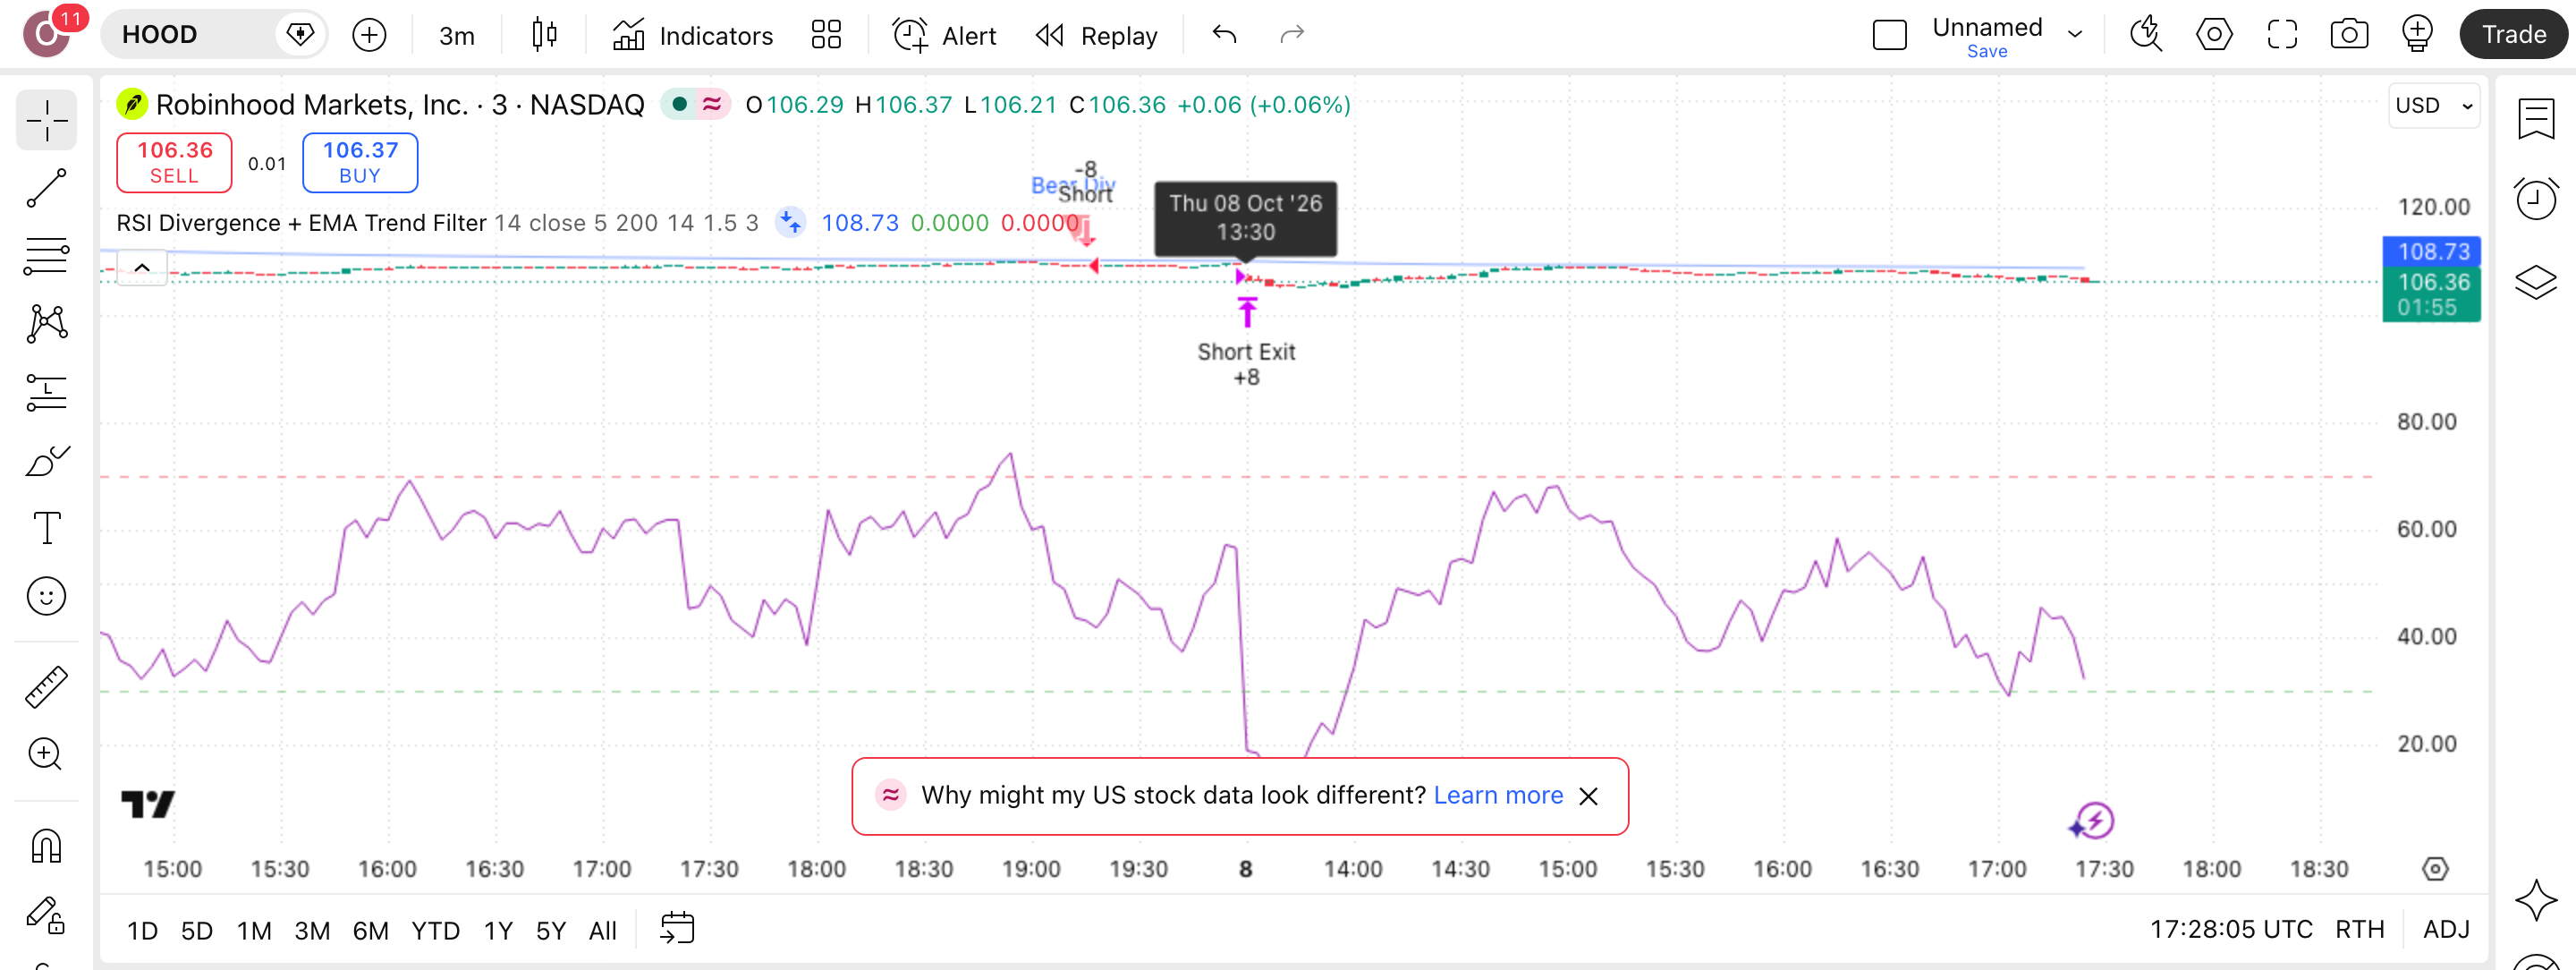The width and height of the screenshot is (2576, 970).
Task: Add a symbol to compare
Action: pos(369,35)
